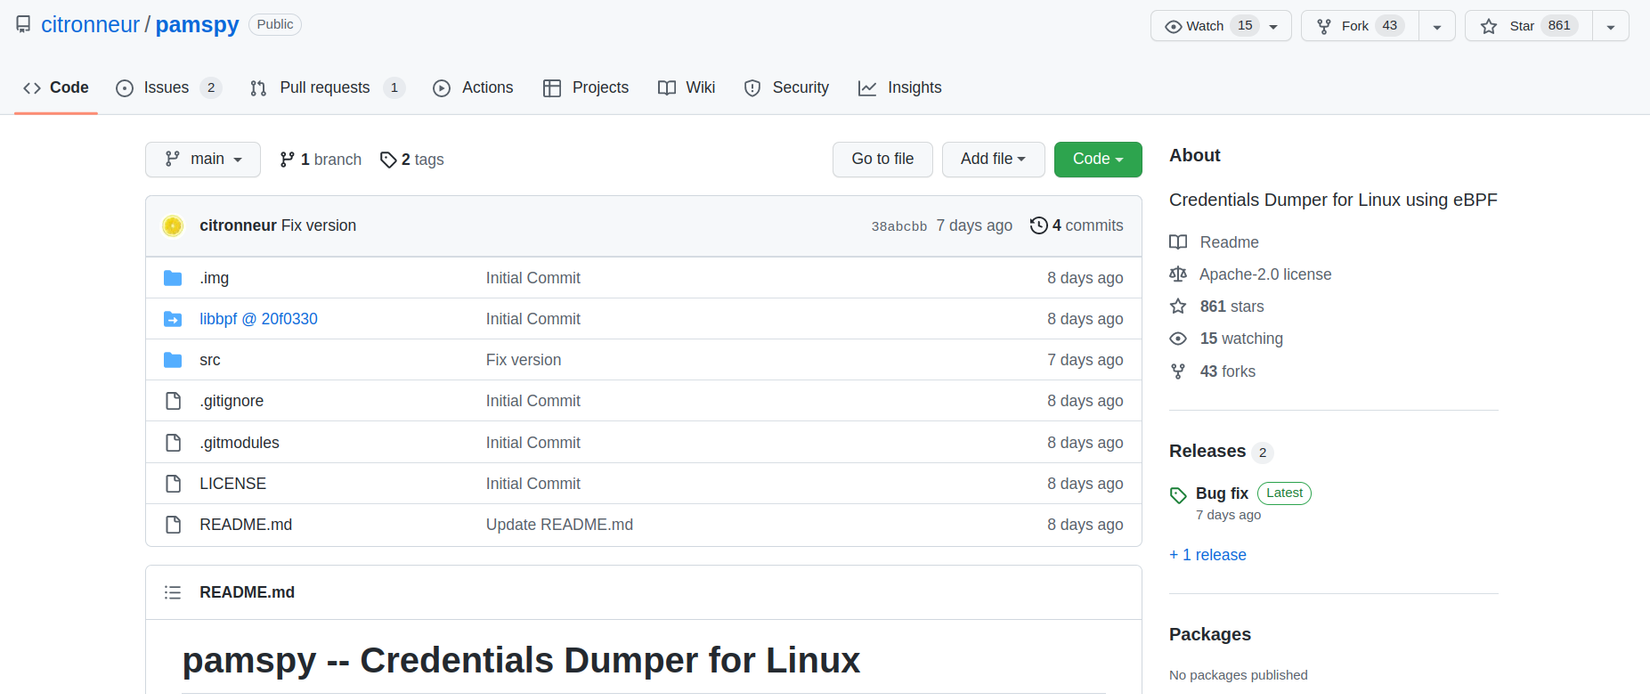Click the commit history clock icon
Screen dimensions: 1650x694
[1039, 226]
